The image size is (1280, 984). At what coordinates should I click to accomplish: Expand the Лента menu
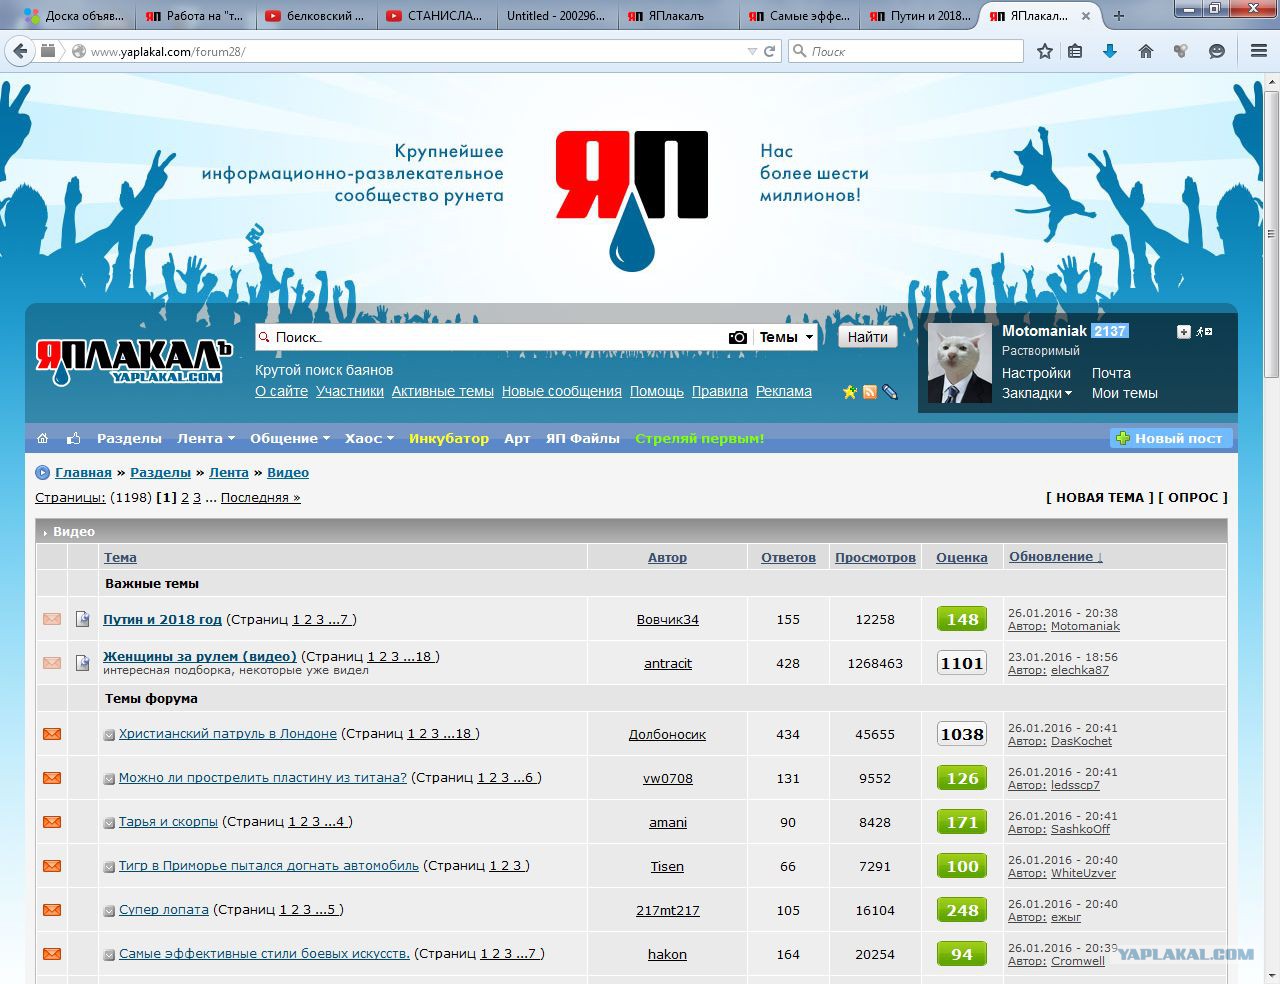coord(206,438)
